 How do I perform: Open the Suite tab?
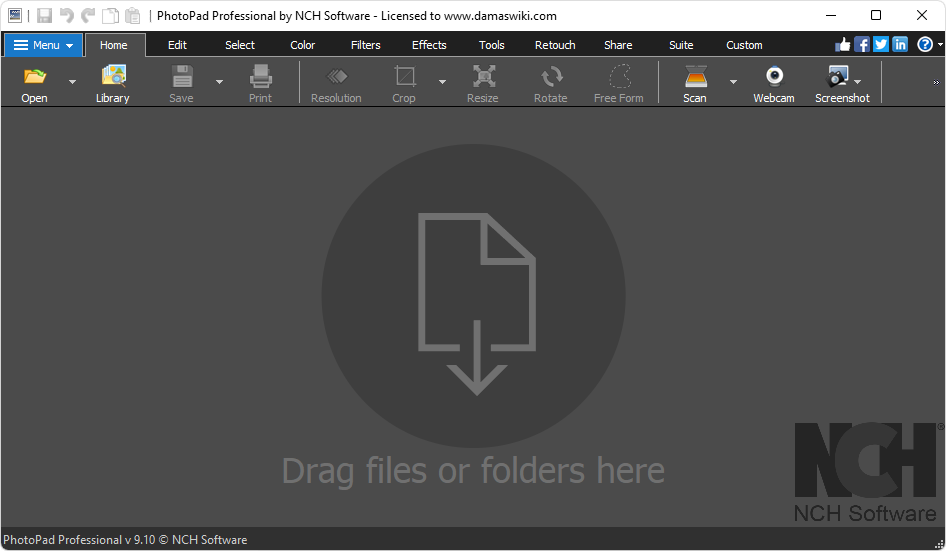pos(681,45)
